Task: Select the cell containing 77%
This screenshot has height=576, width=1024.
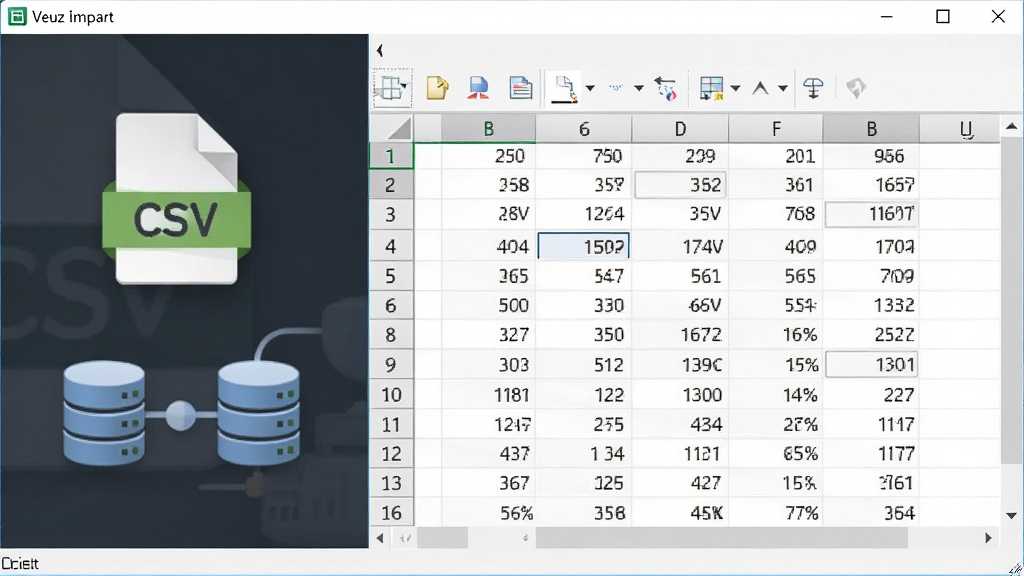Action: tap(776, 513)
